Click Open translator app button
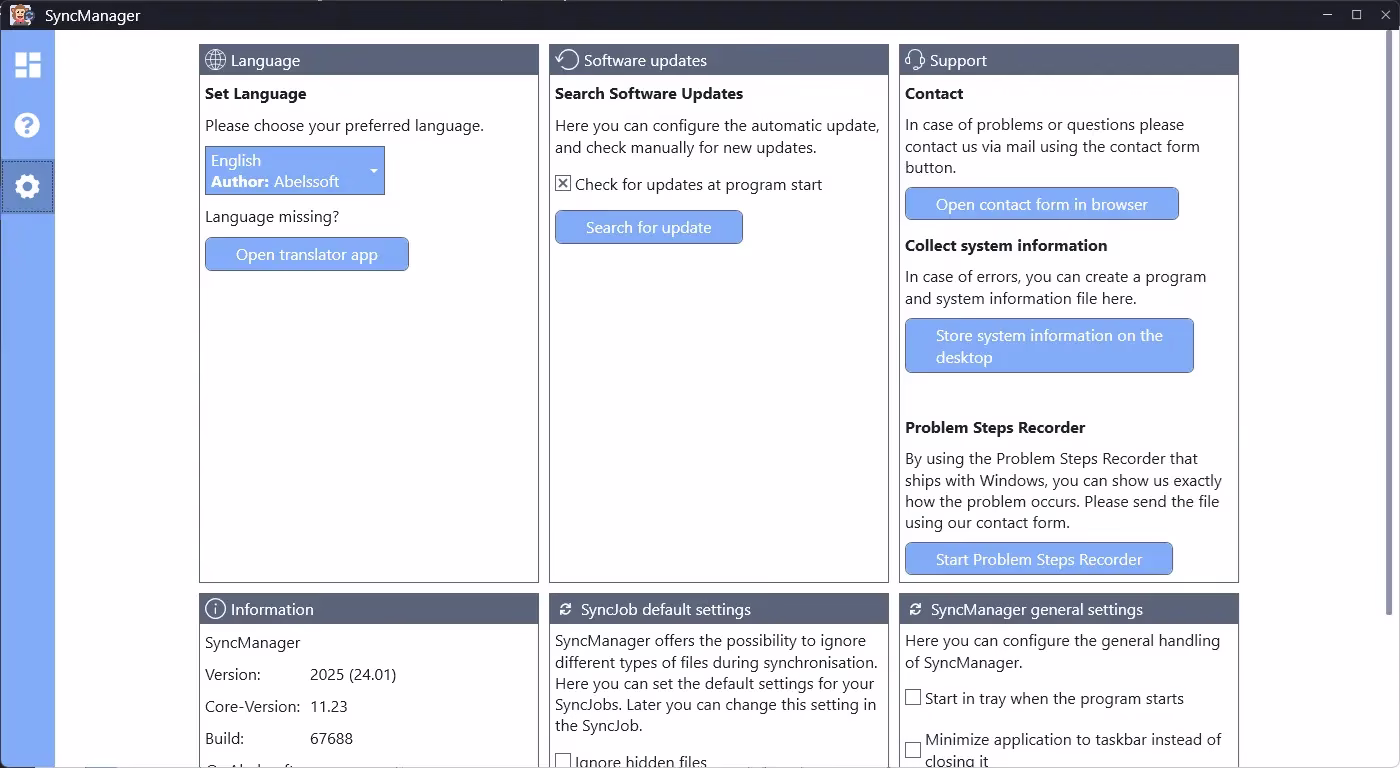 click(307, 254)
